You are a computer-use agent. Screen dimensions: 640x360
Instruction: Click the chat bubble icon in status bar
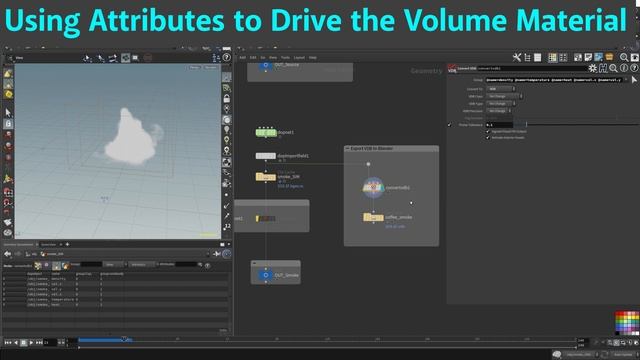557,354
